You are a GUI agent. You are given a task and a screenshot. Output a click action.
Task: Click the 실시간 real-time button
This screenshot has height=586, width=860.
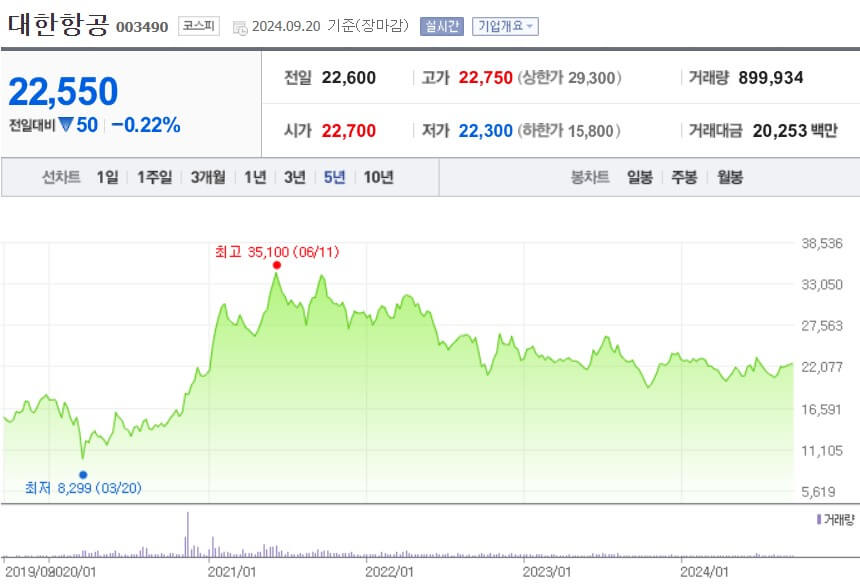tap(442, 26)
